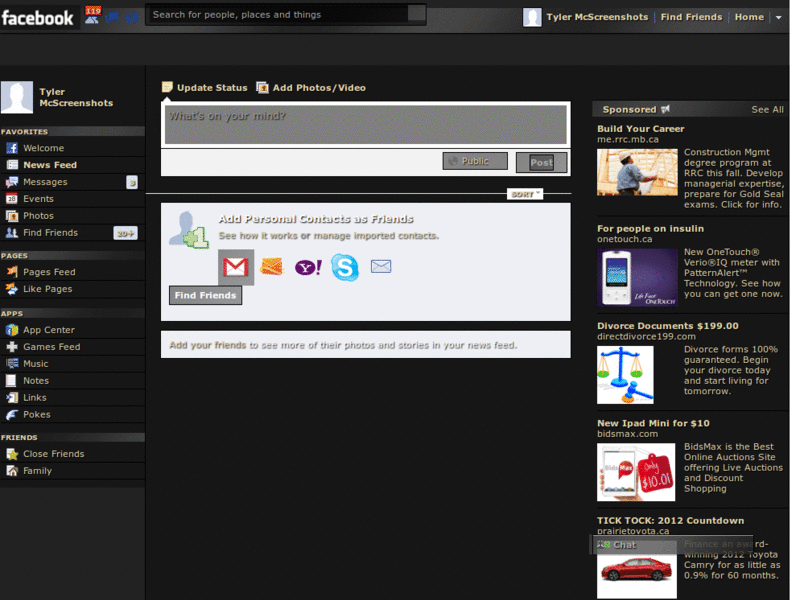Click the Update Status icon
This screenshot has width=800, height=600.
167,87
